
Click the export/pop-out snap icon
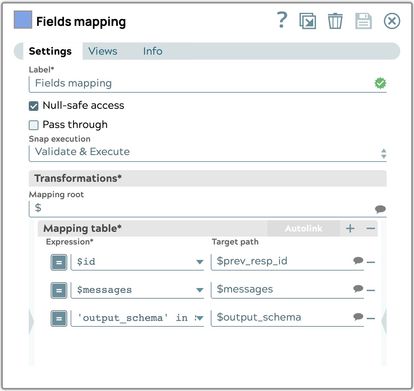[x=307, y=21]
